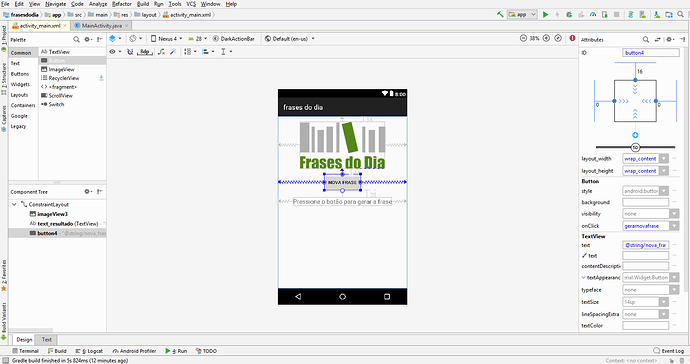Click the Clear All Constraints icon

pyautogui.click(x=161, y=52)
